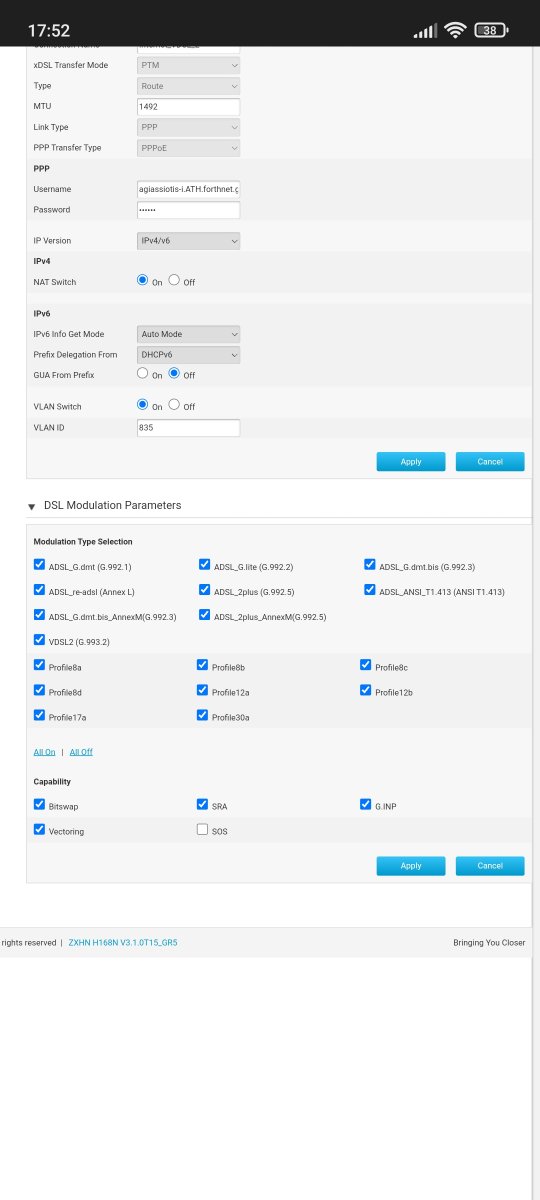Set NAT Switch to Off
Viewport: 540px width, 1200px height.
174,281
